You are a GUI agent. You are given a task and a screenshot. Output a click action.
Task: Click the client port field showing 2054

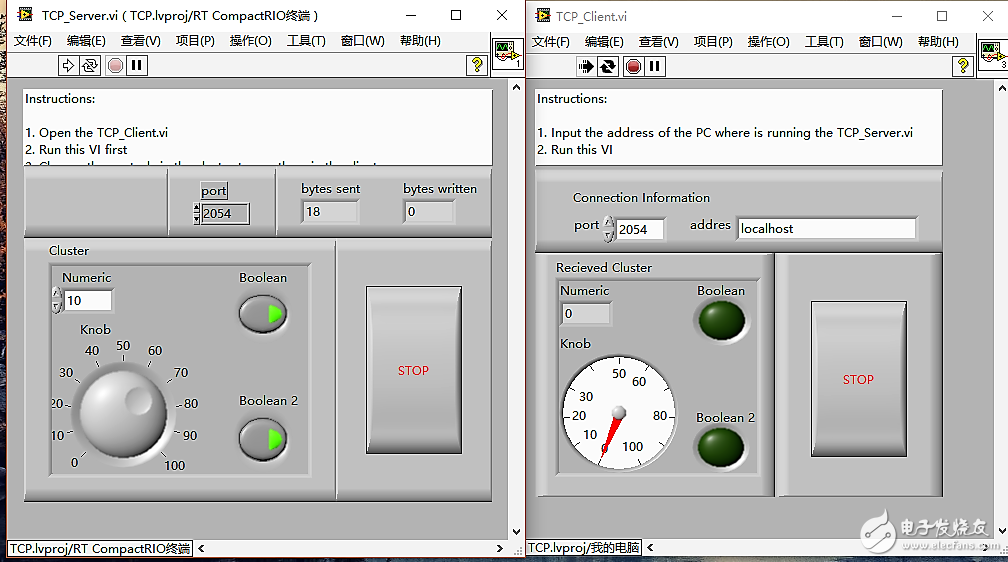pos(640,229)
